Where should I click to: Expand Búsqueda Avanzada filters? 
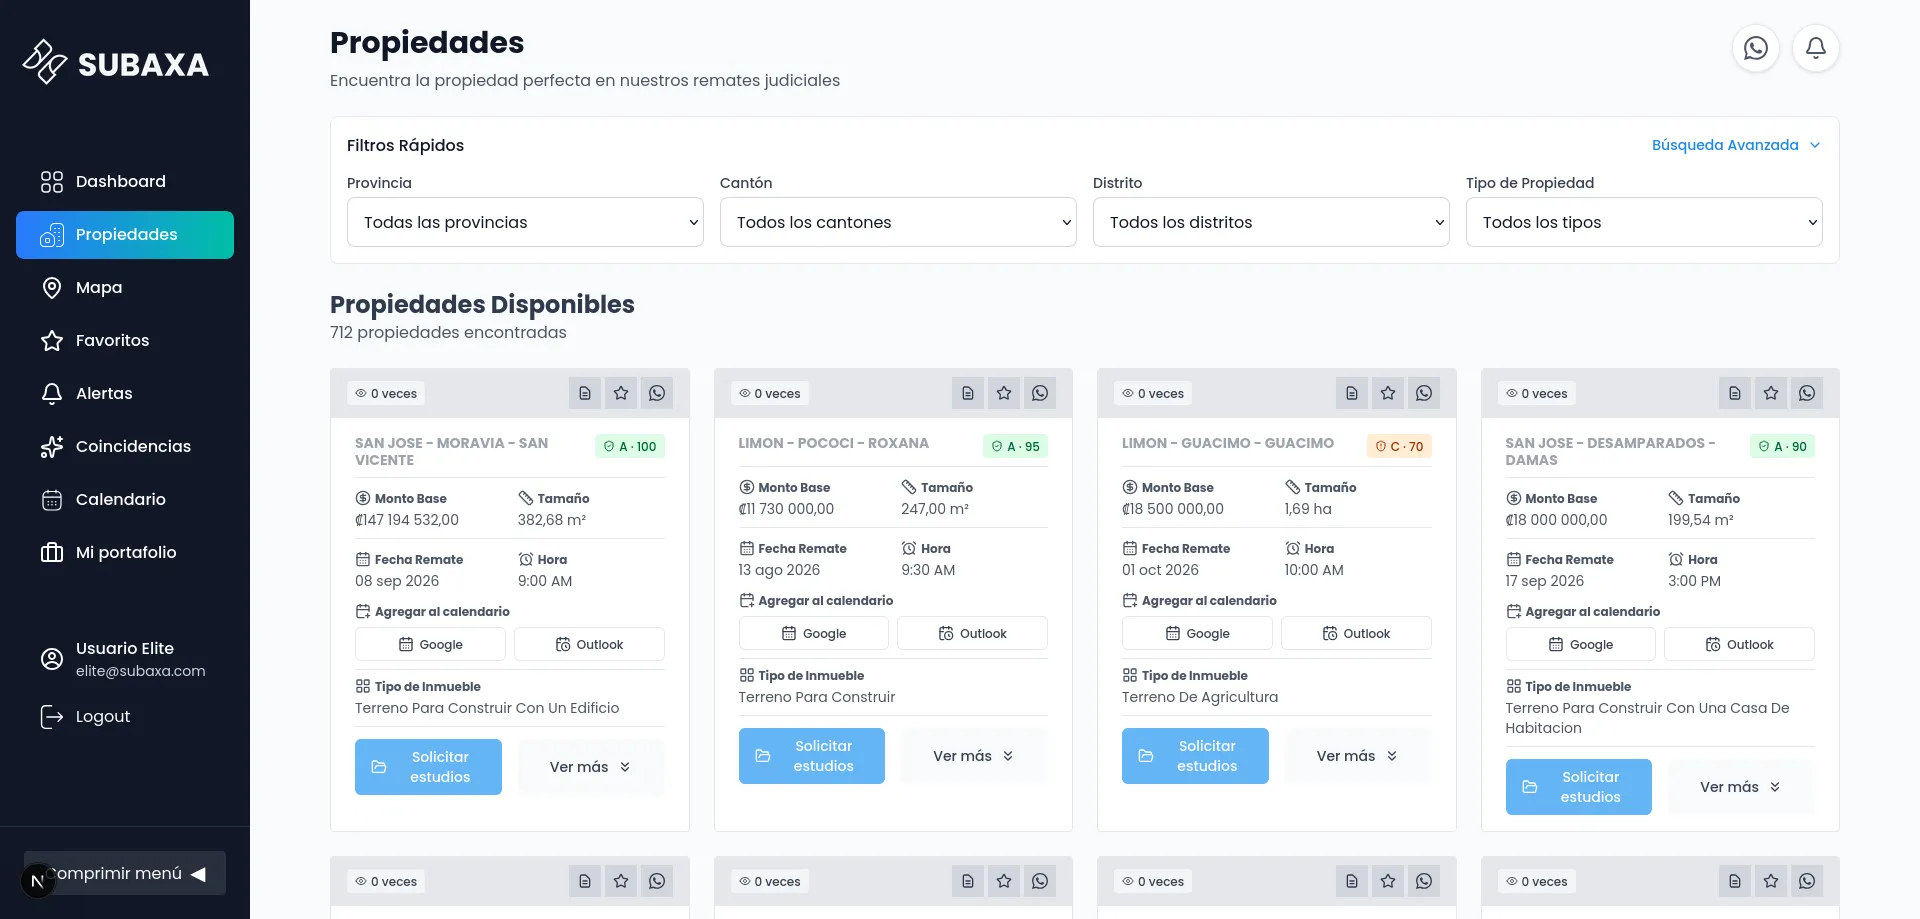1736,145
